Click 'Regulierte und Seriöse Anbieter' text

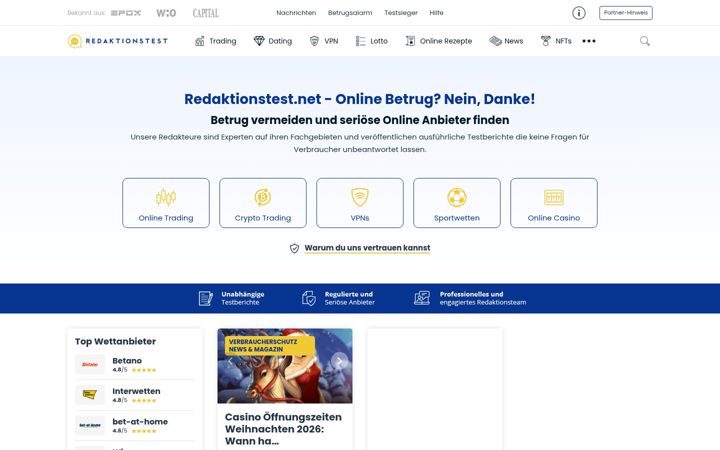point(349,298)
